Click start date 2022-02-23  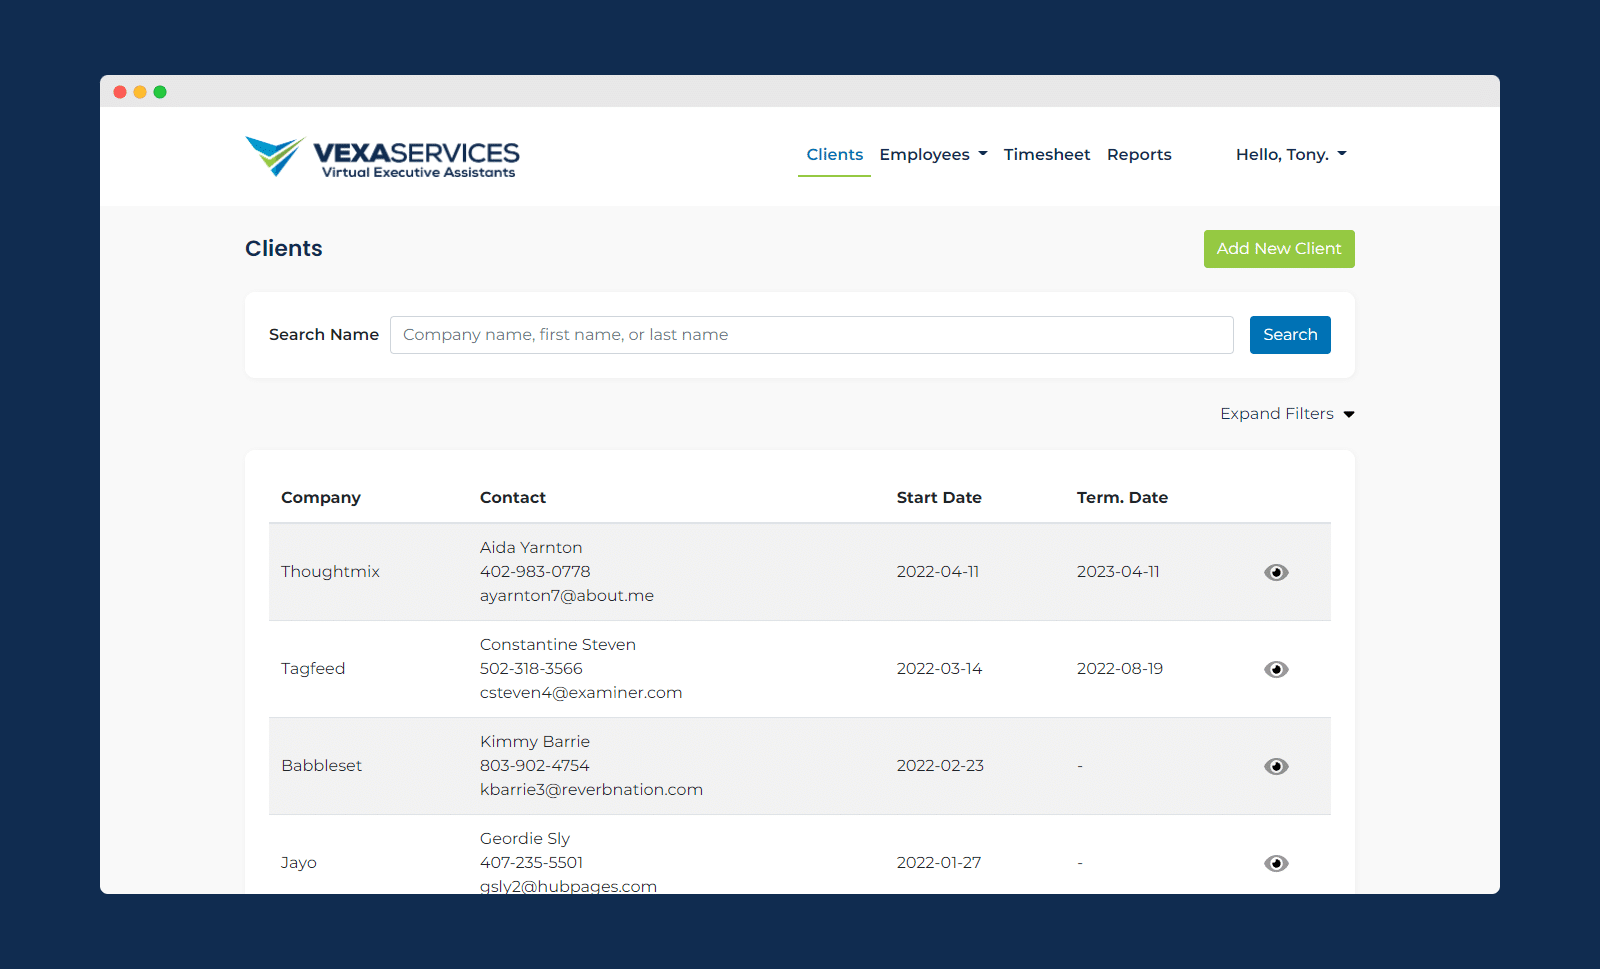(x=940, y=766)
